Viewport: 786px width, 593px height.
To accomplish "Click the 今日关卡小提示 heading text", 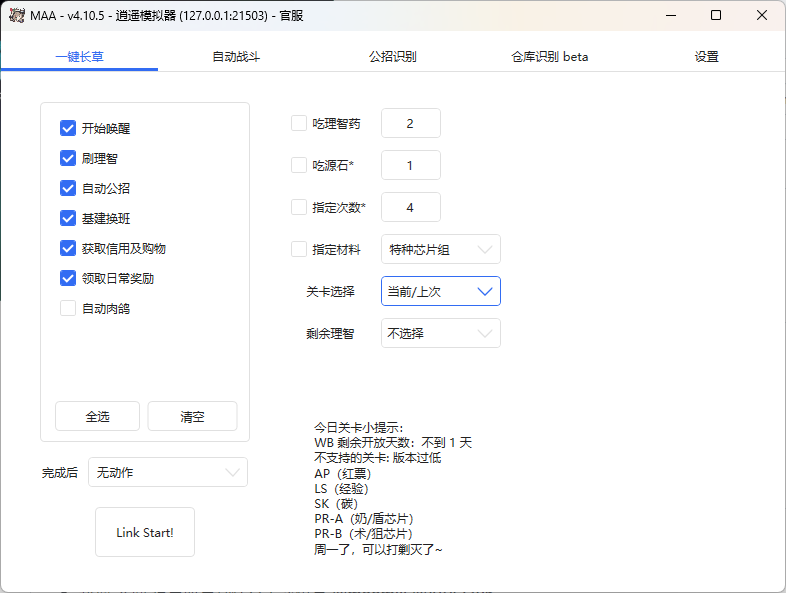I will point(358,428).
